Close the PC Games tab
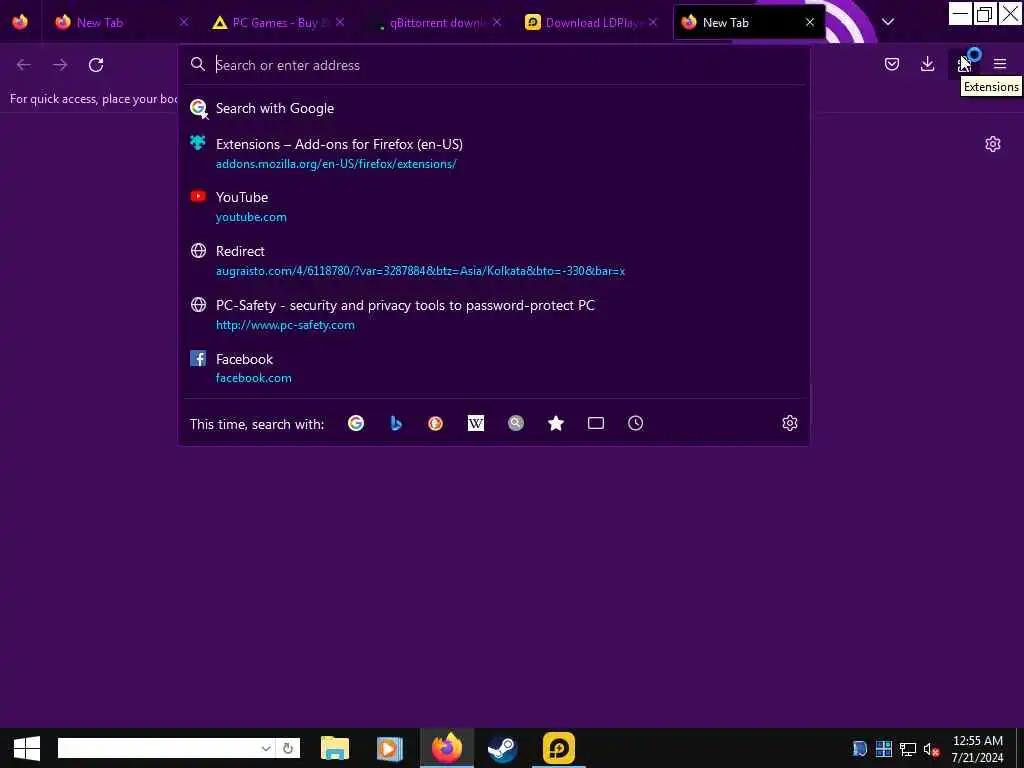The image size is (1024, 768). pyautogui.click(x=340, y=22)
